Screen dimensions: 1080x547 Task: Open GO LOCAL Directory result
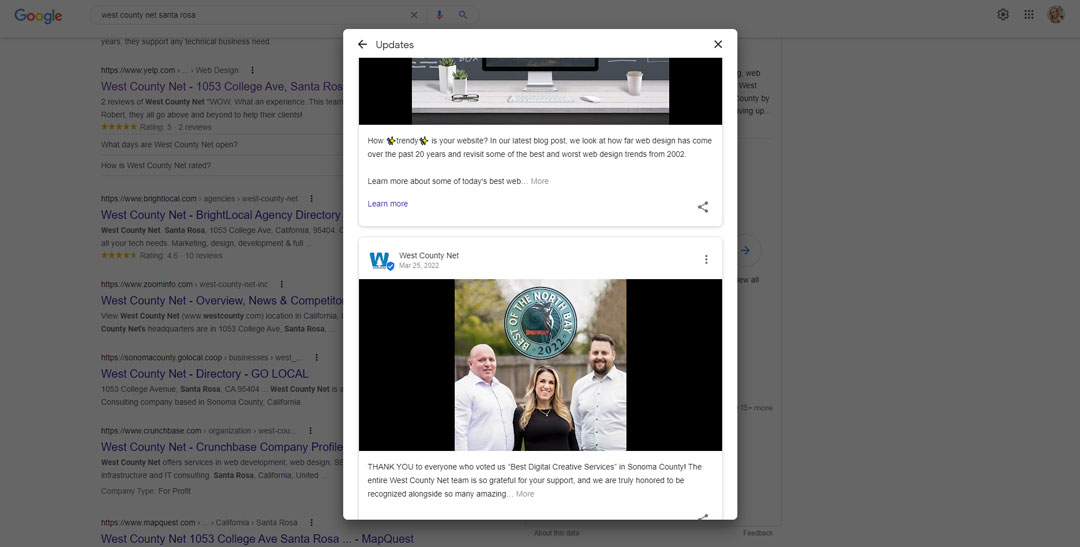pyautogui.click(x=205, y=373)
